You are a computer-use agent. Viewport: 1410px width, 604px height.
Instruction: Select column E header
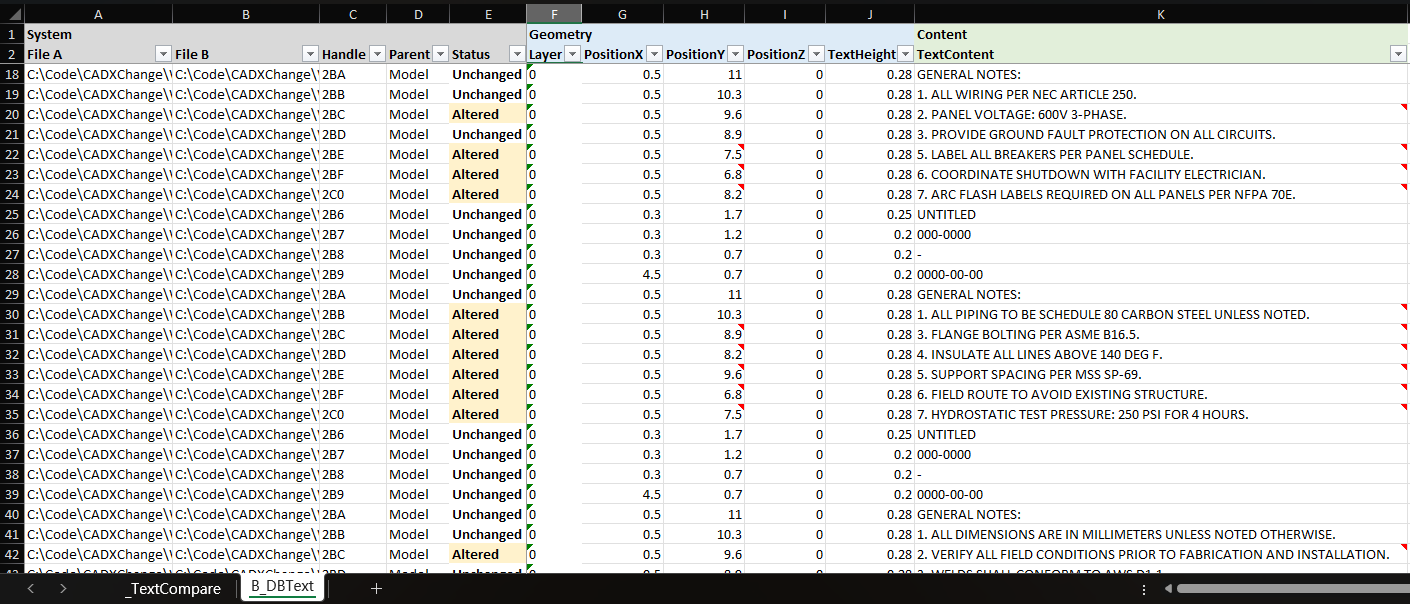(488, 14)
